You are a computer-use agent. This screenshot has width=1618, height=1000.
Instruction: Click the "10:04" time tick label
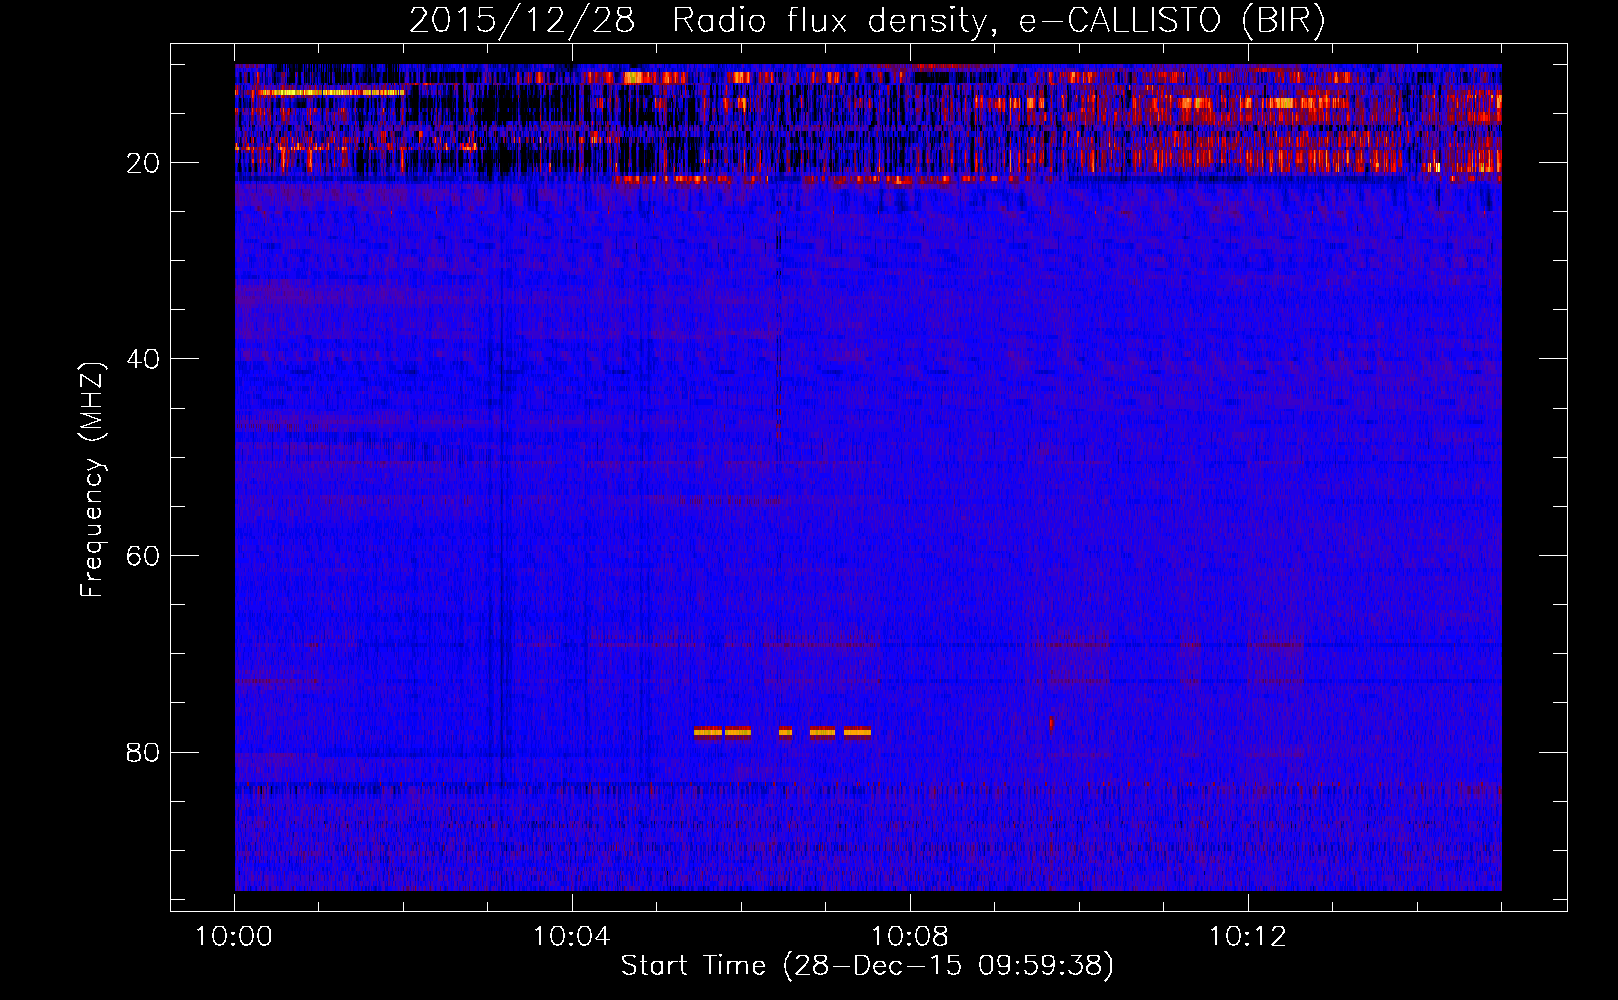572,937
